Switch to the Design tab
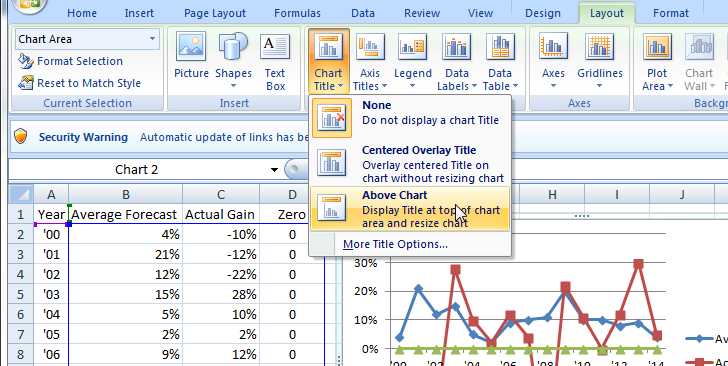This screenshot has height=366, width=728. pyautogui.click(x=543, y=13)
